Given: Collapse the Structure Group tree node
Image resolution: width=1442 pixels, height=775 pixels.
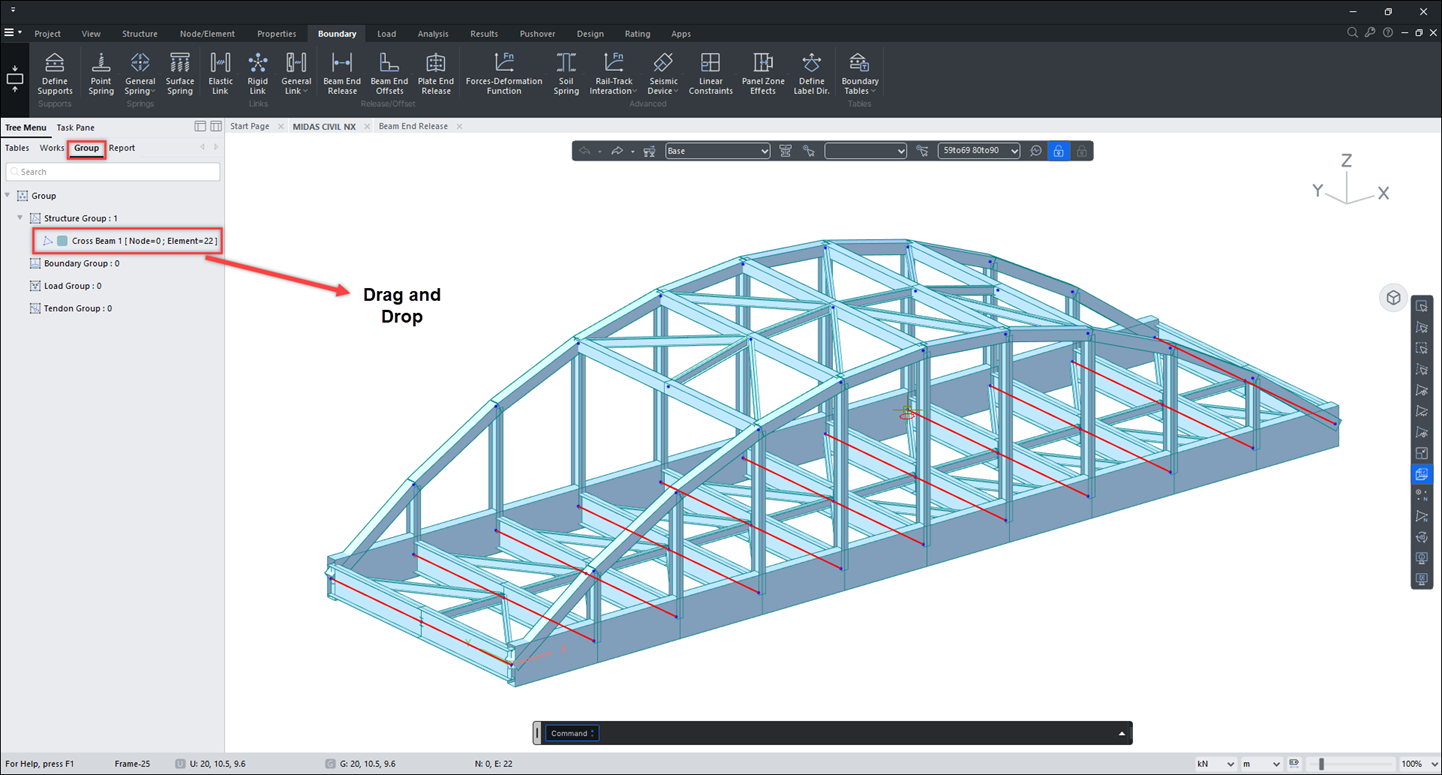Looking at the screenshot, I should click(20, 218).
